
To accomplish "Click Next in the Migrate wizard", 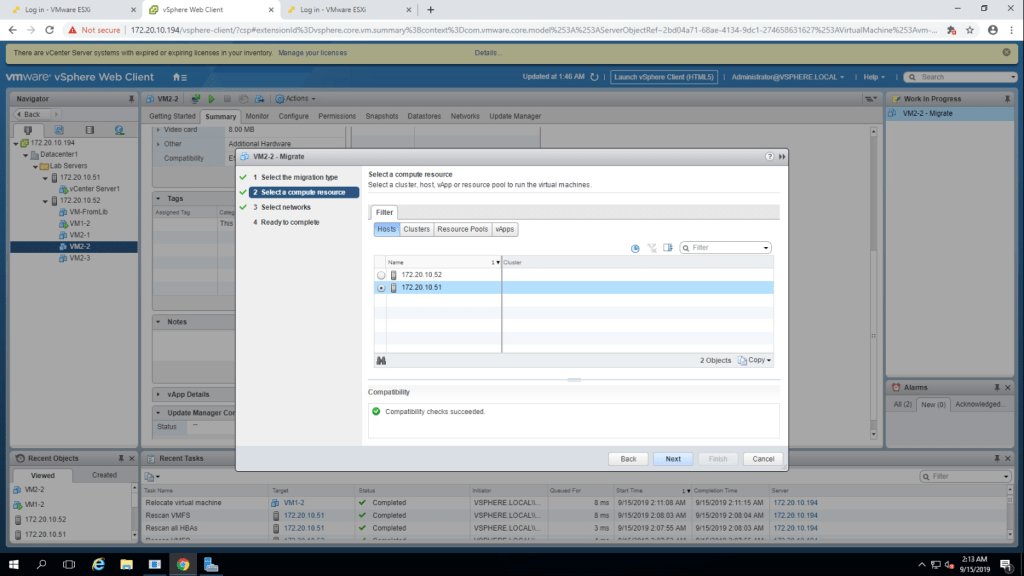I will click(673, 459).
